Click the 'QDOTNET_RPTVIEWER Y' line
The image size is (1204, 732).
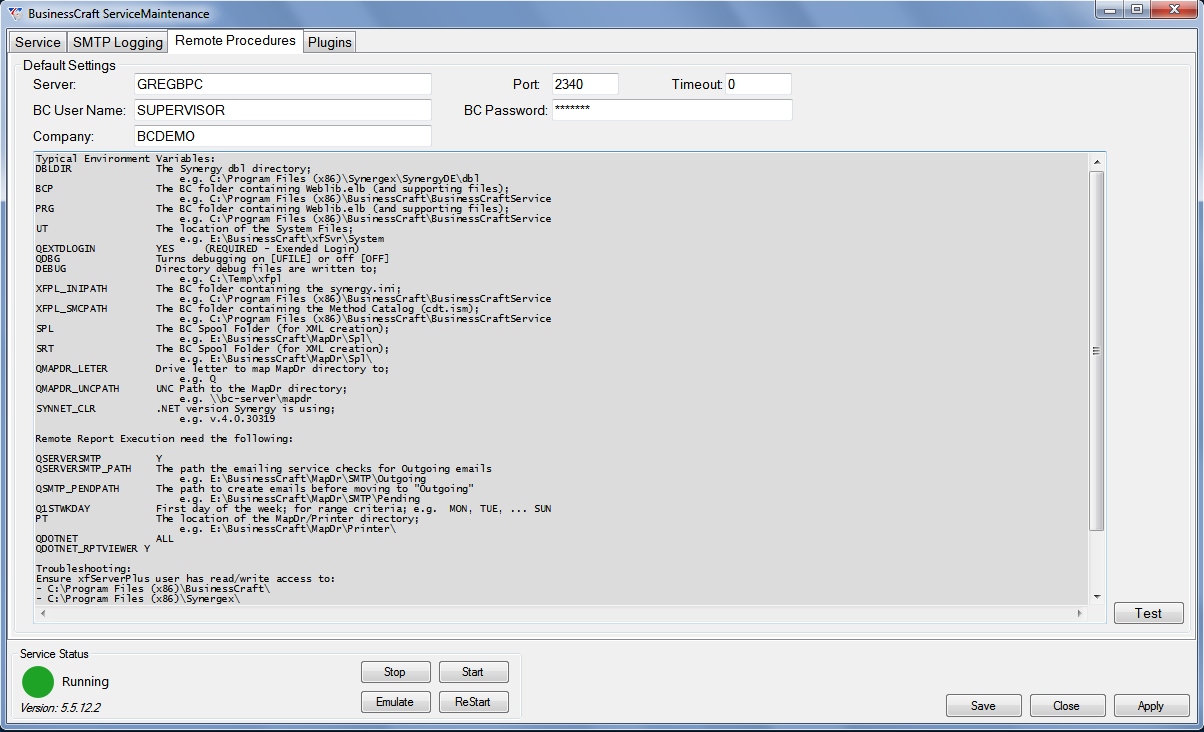(93, 549)
